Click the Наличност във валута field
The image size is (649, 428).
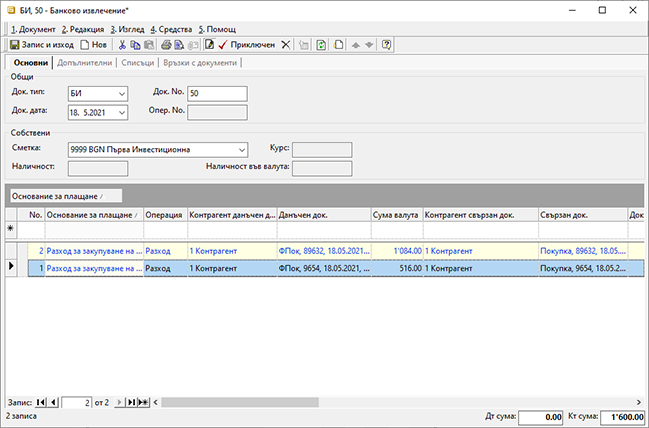[322, 168]
